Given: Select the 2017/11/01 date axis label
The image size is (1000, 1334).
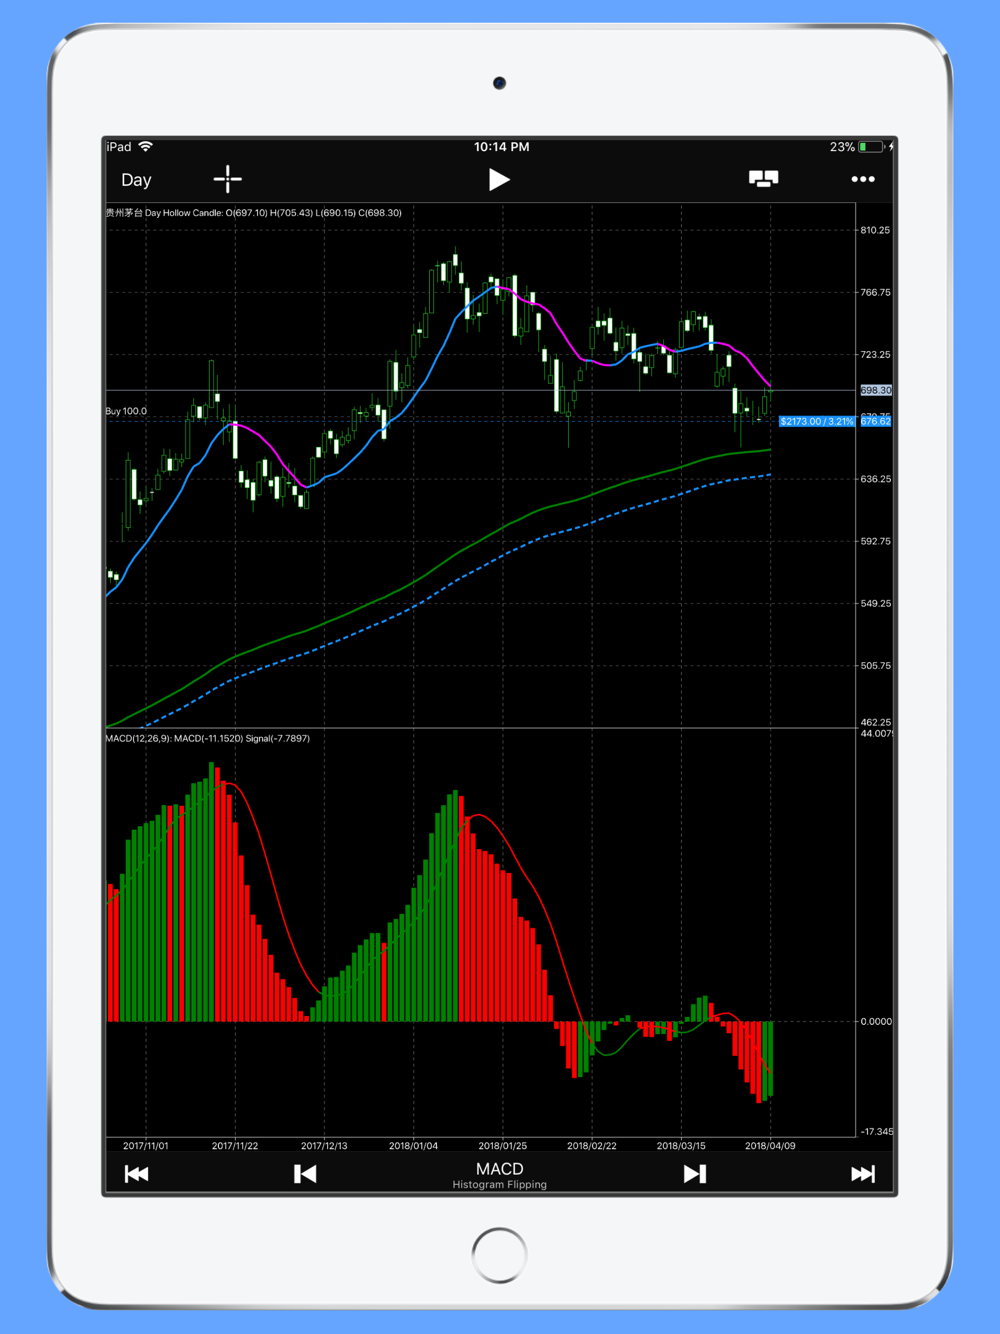Looking at the screenshot, I should coord(146,1146).
